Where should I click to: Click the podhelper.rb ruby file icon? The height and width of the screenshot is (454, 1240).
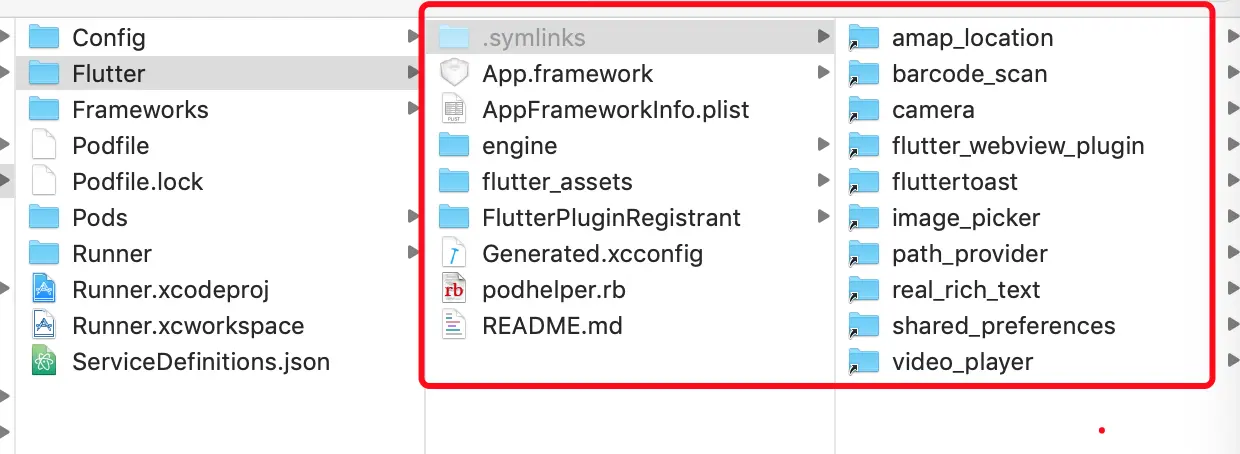click(454, 290)
